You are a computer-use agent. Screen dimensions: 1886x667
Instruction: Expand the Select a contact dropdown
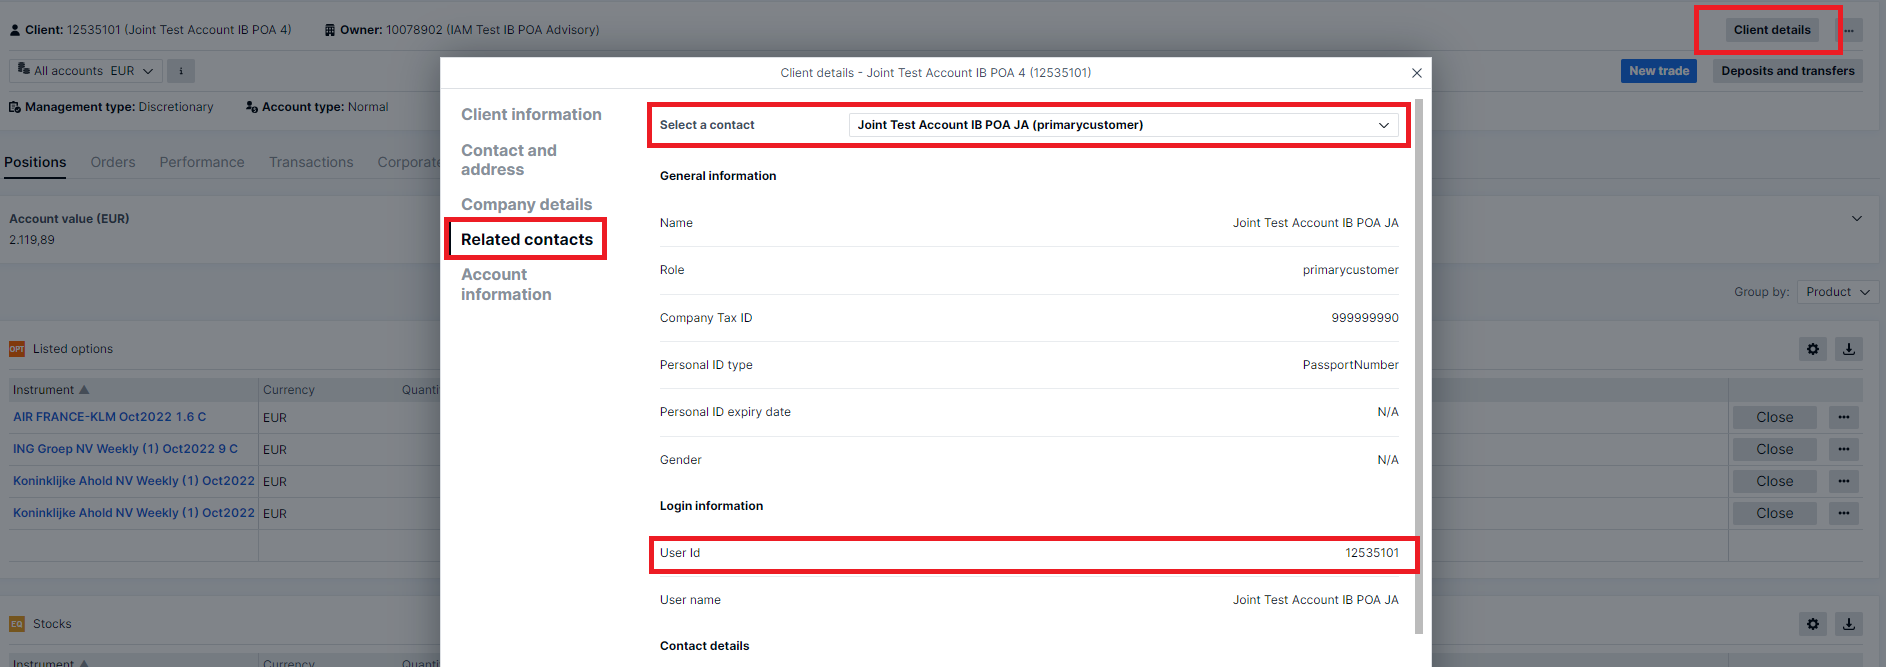[1123, 125]
